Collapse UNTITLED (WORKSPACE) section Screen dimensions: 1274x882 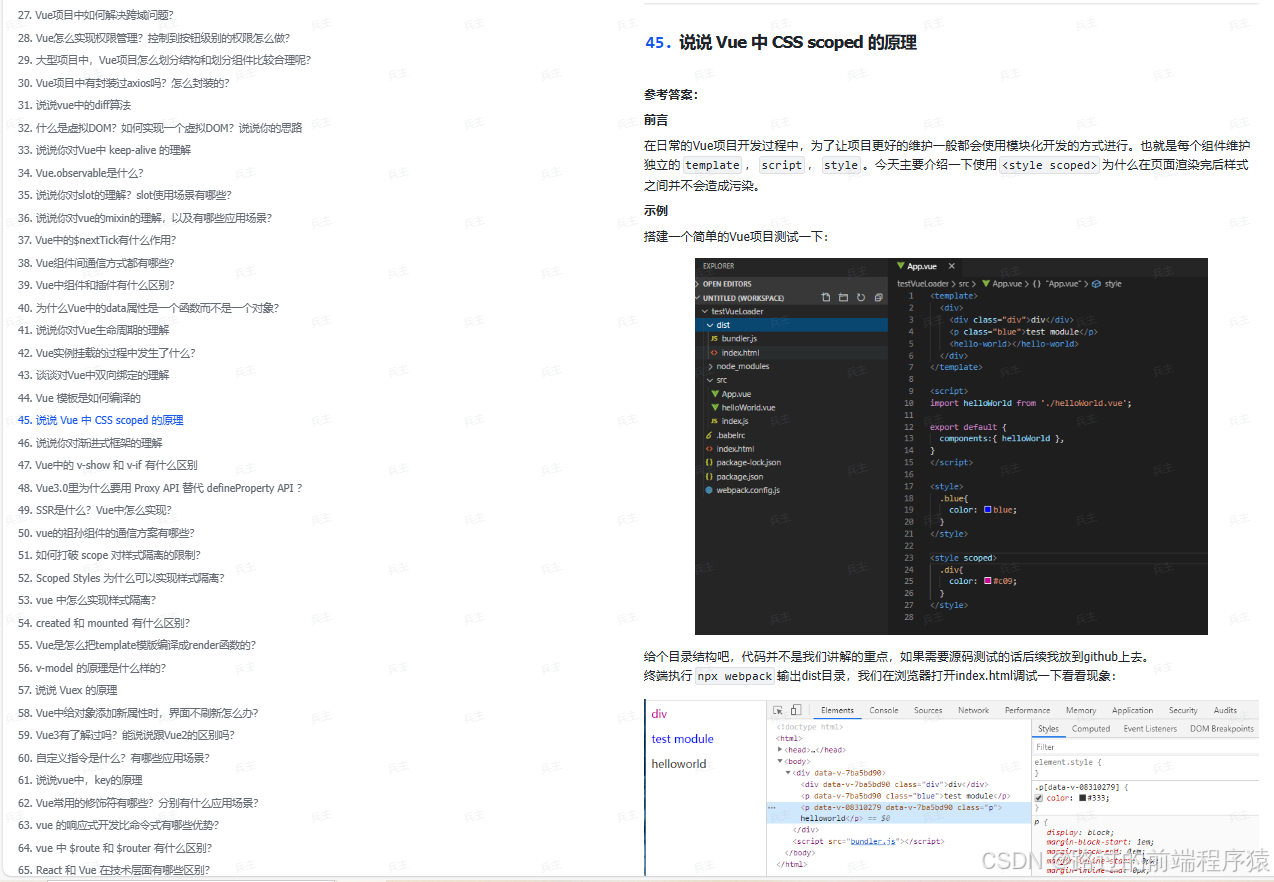(x=698, y=298)
